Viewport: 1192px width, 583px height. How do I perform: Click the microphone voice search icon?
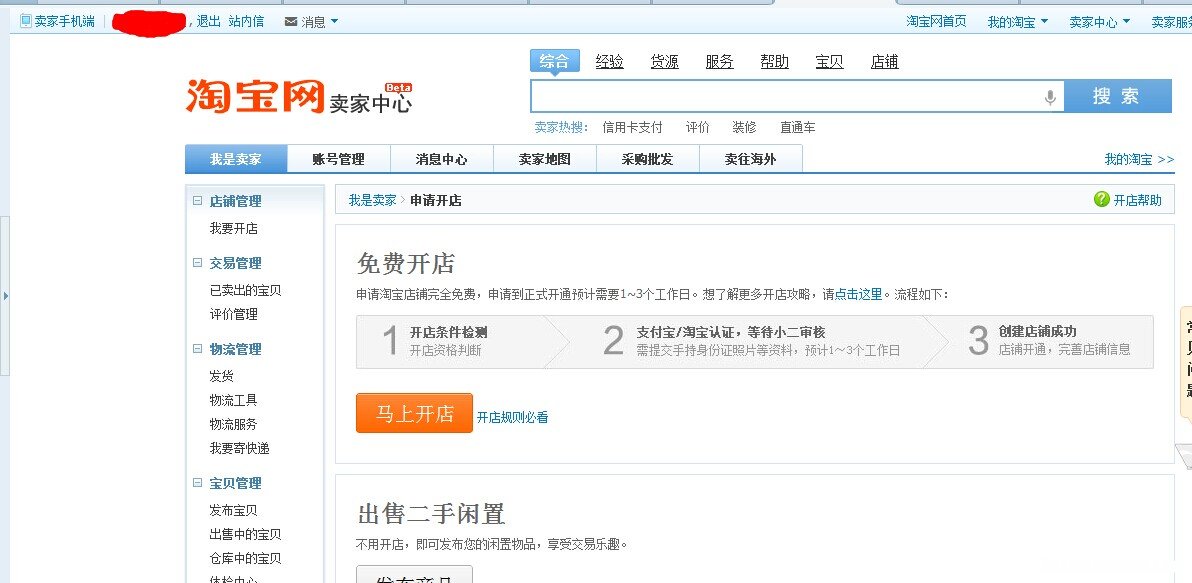point(1050,97)
